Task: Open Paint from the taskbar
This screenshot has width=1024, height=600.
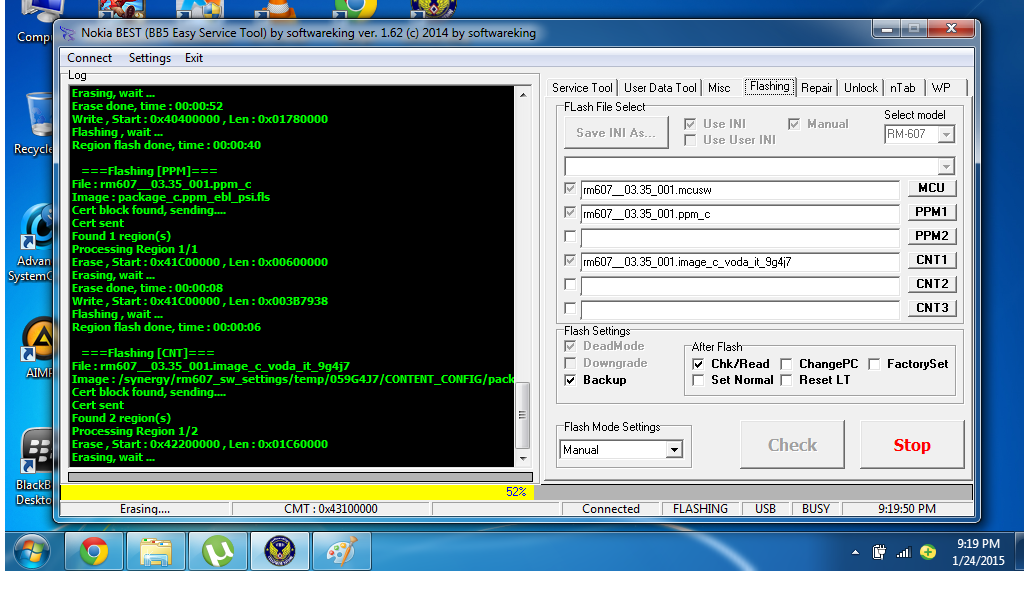Action: click(x=341, y=551)
